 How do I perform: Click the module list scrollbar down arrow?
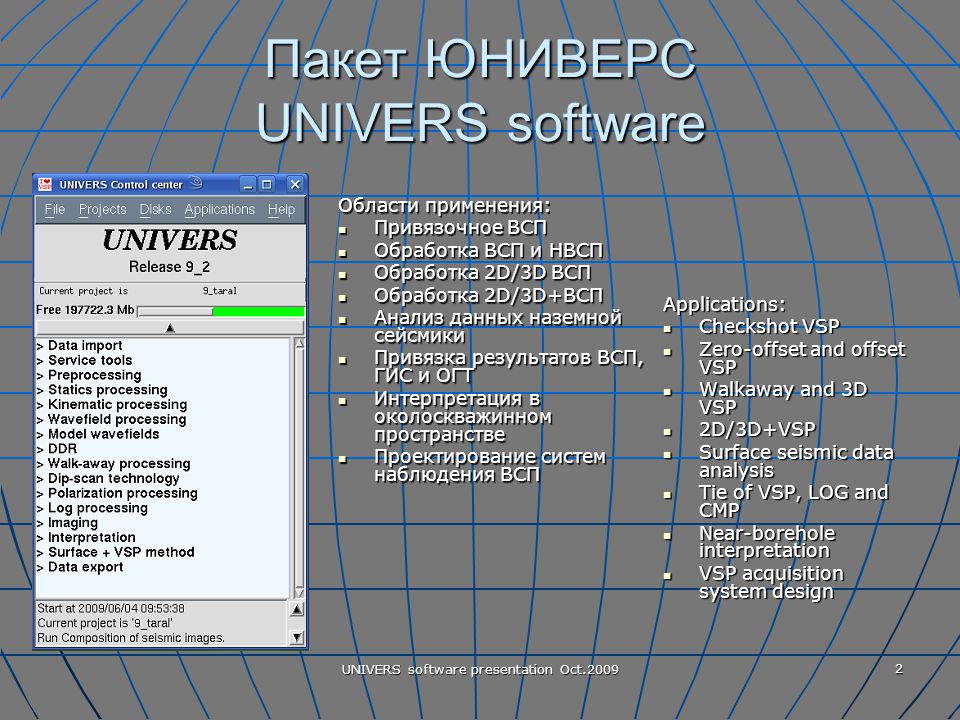tap(299, 593)
